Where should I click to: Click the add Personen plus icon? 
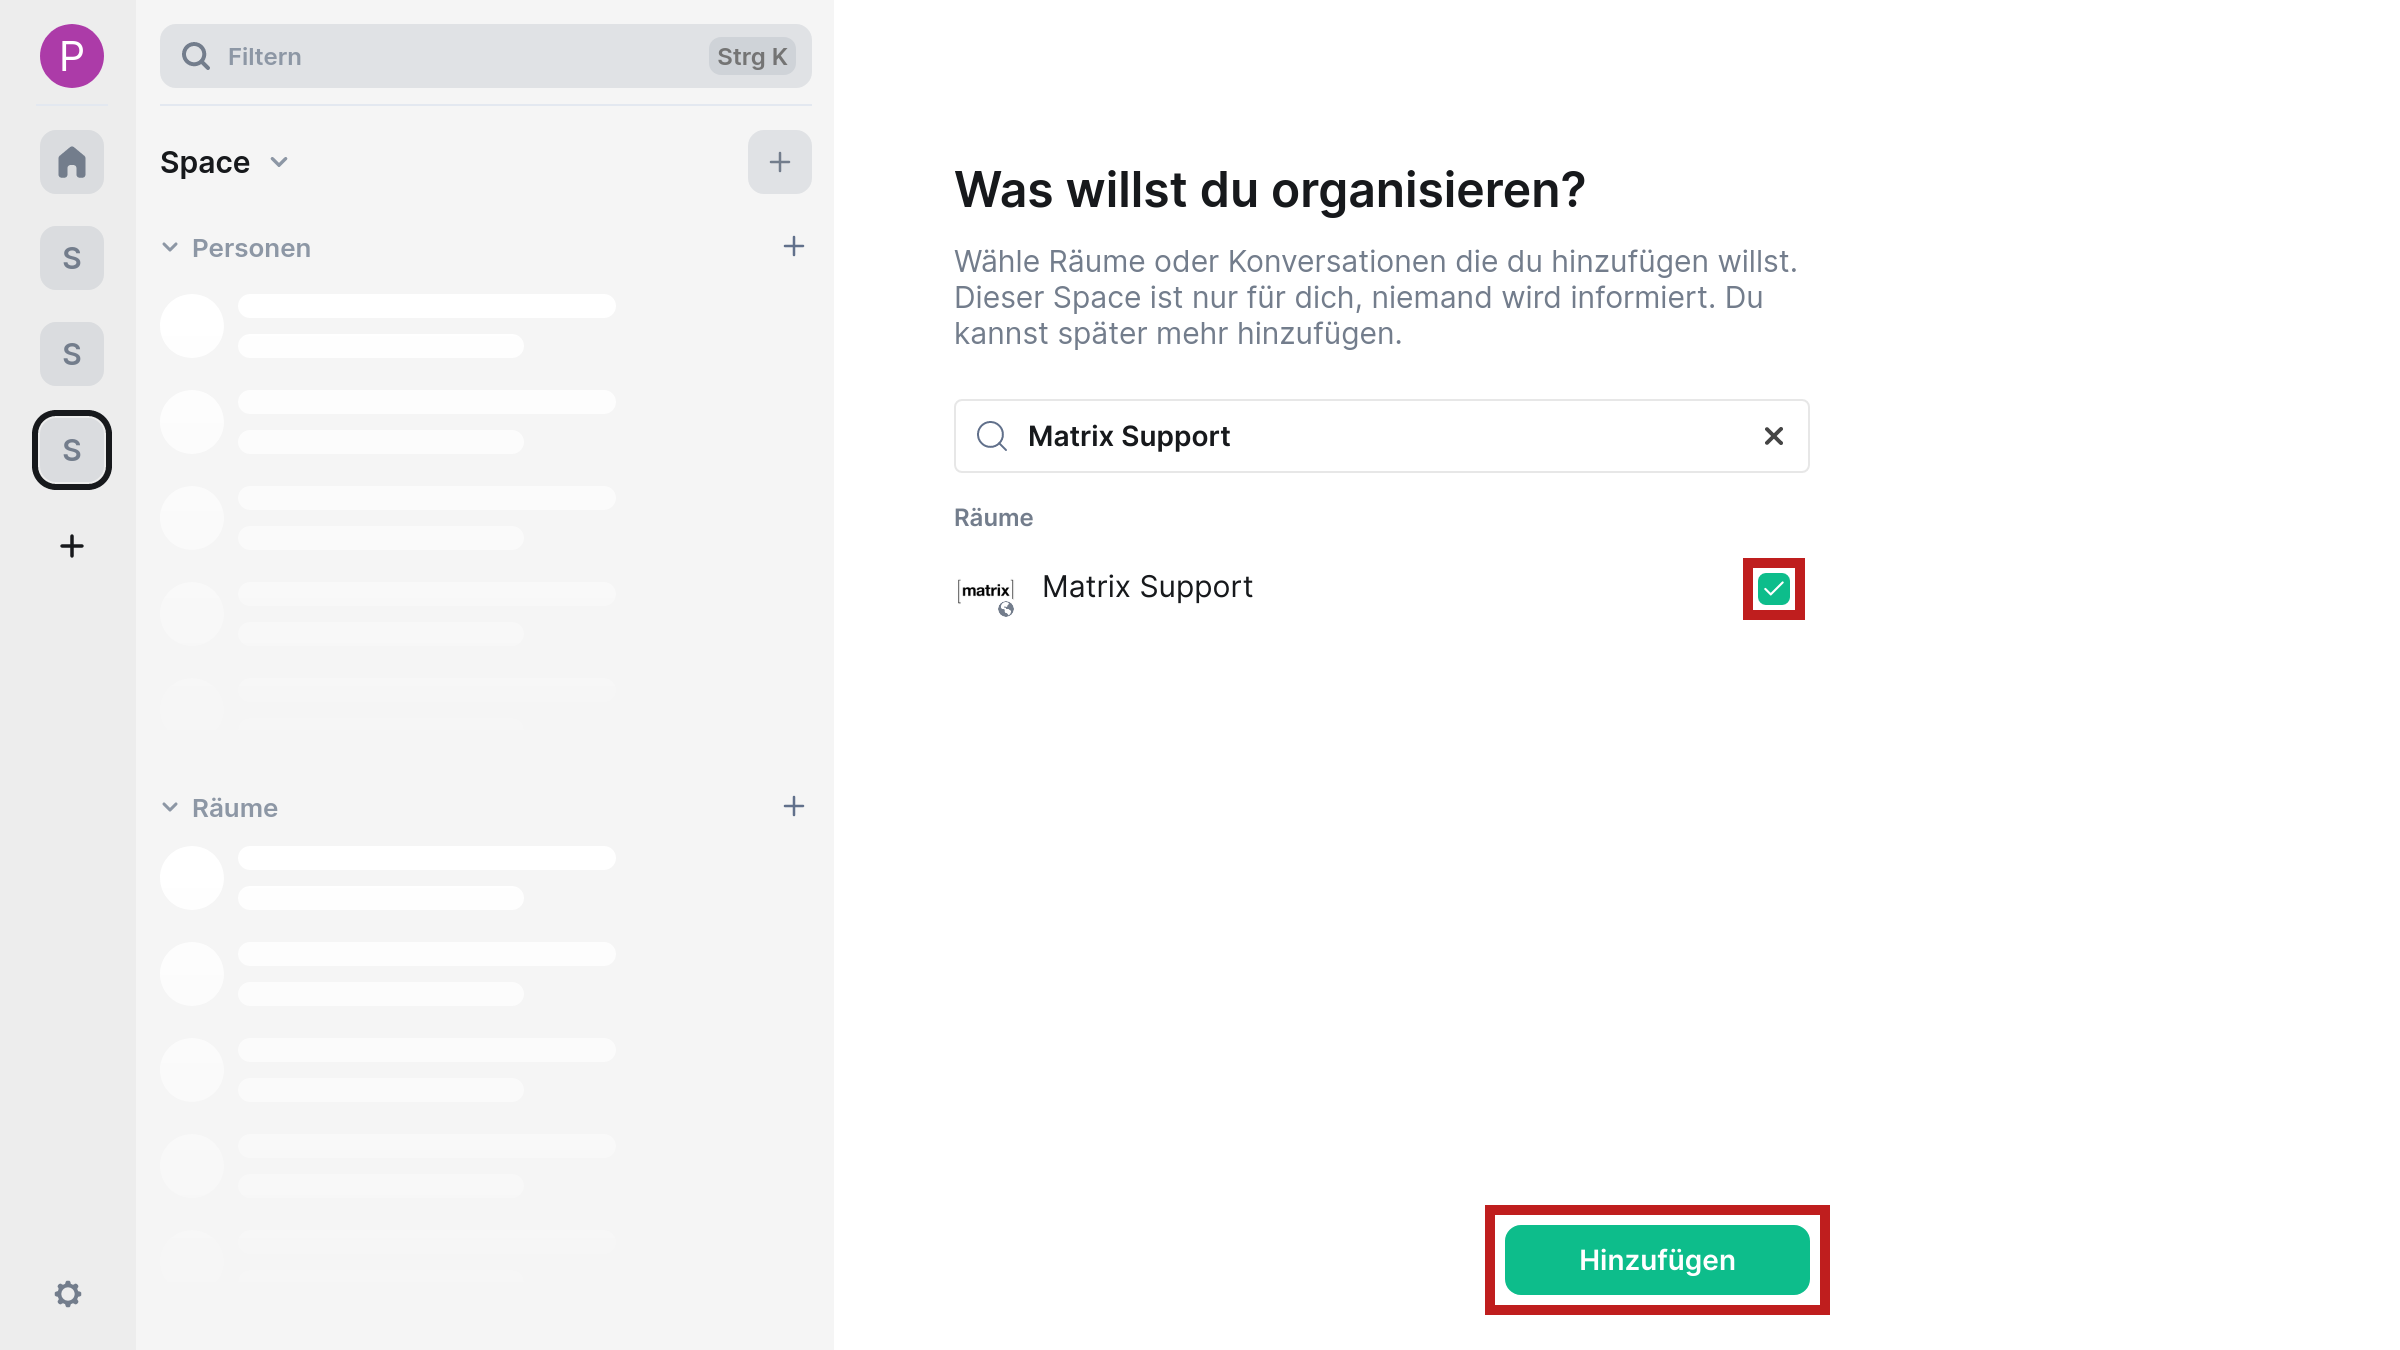point(791,246)
